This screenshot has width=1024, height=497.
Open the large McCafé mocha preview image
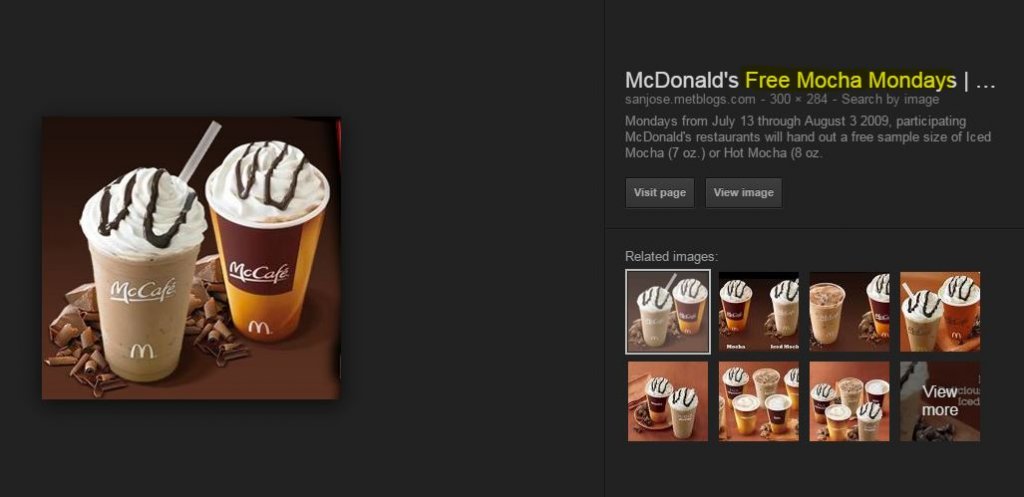coord(191,258)
